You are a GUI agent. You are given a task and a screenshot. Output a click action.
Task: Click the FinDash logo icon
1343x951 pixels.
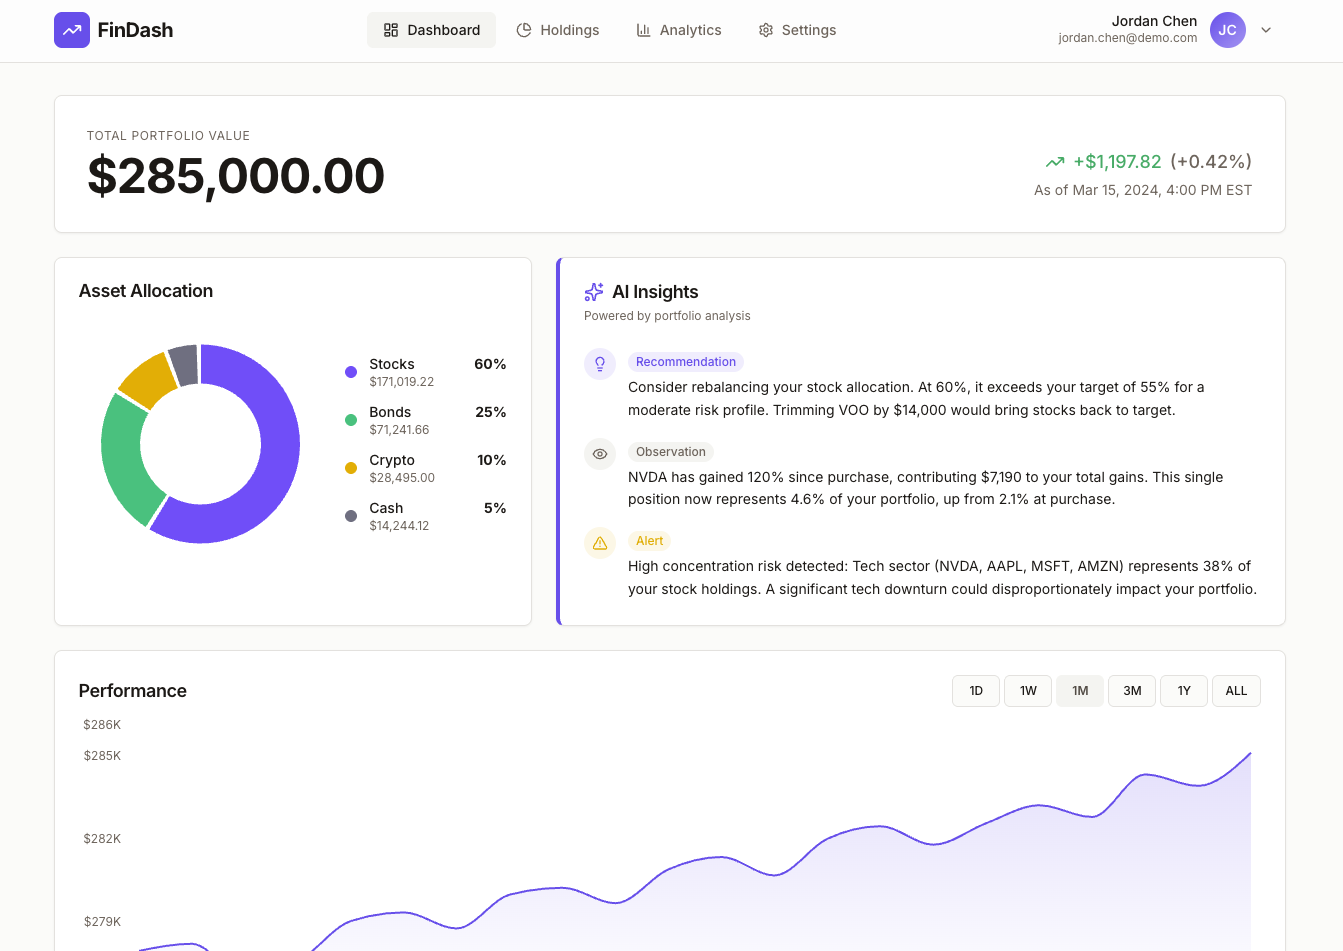click(x=72, y=30)
